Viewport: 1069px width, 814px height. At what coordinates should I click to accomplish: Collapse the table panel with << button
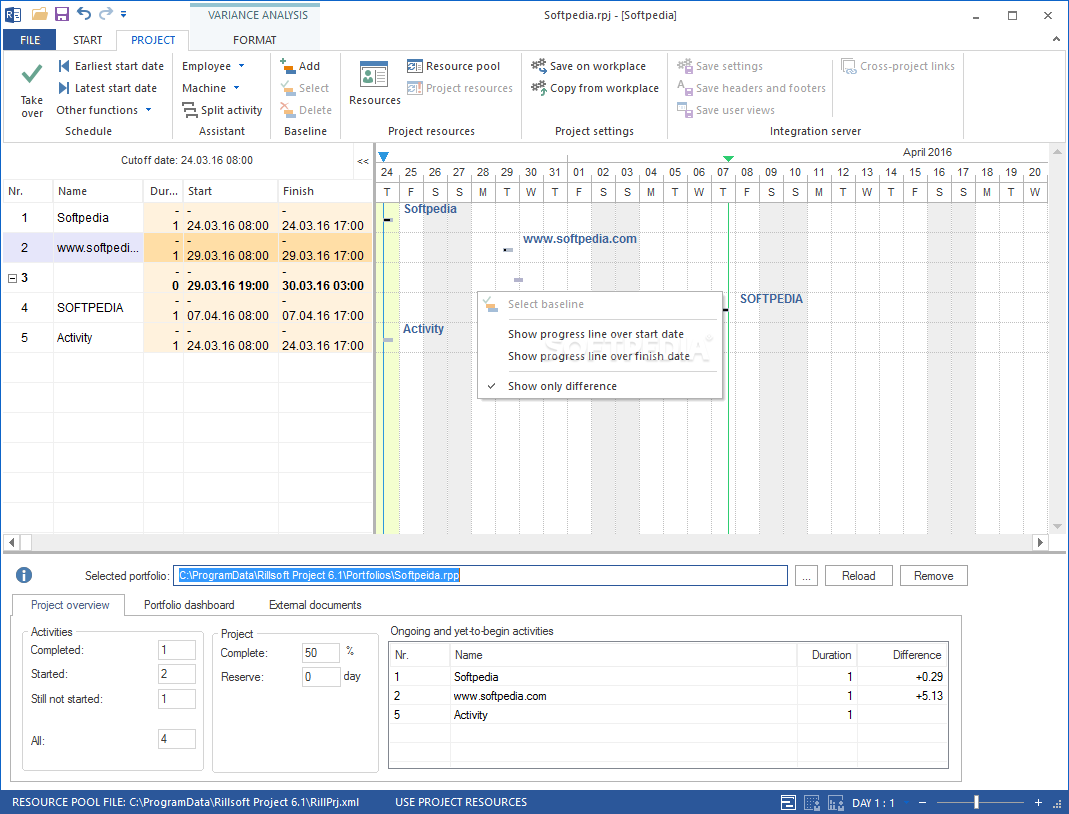point(363,162)
